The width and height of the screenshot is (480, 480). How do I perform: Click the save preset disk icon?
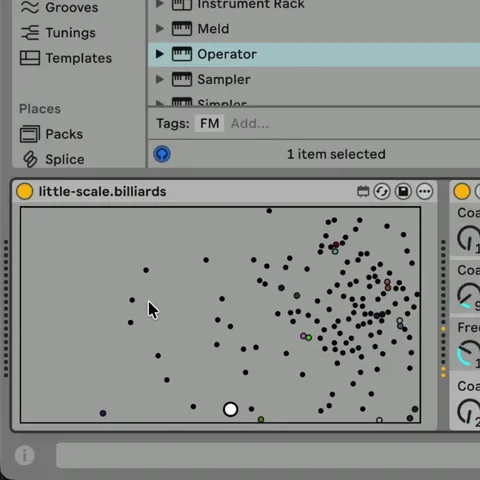[x=403, y=192]
